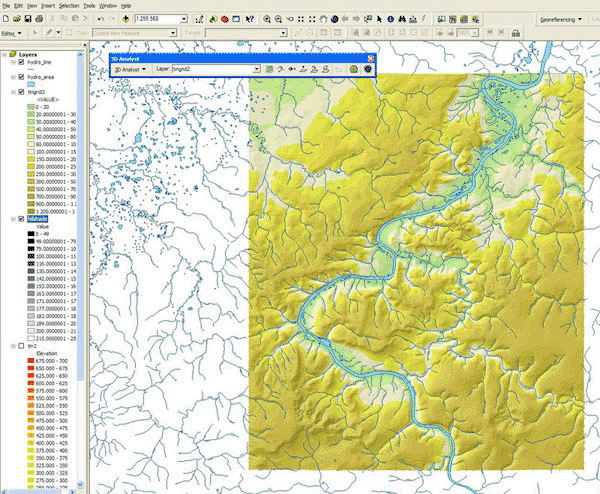Open the Selection menu
Screen dimensions: 600x494
click(69, 6)
